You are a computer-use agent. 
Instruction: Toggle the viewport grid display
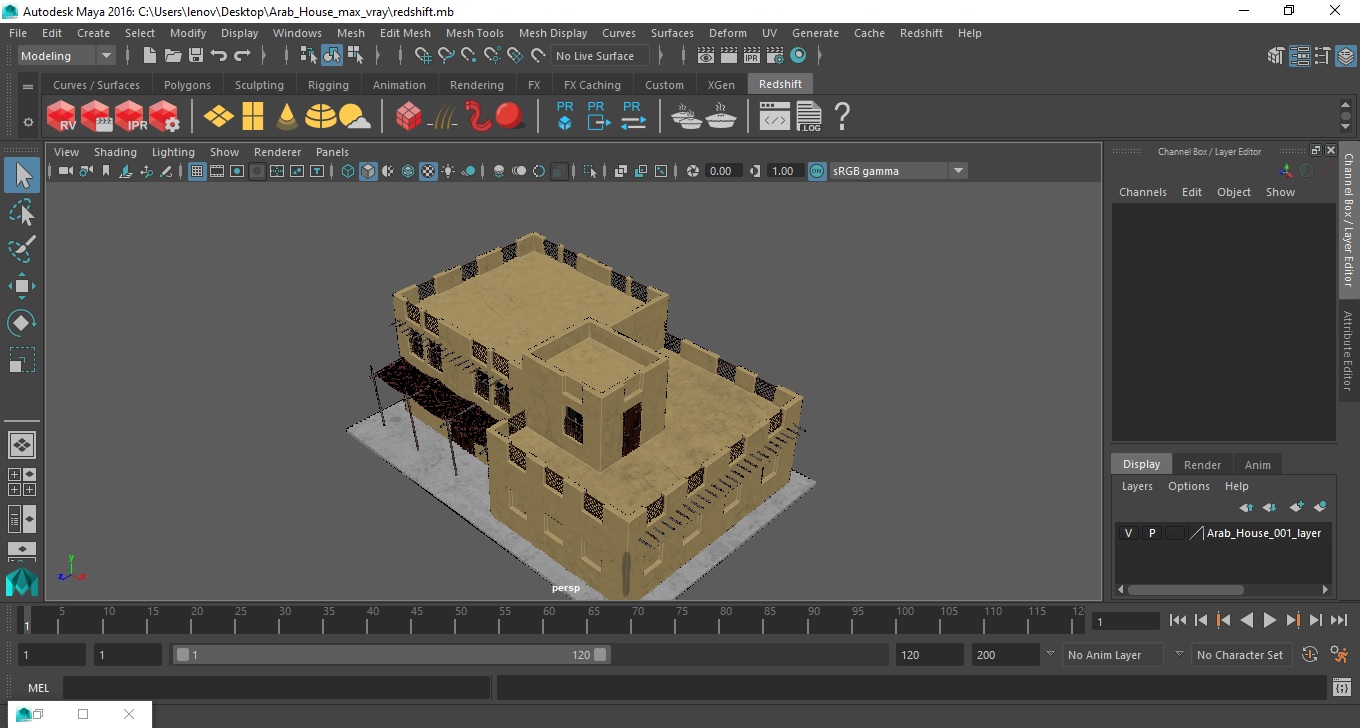point(197,171)
